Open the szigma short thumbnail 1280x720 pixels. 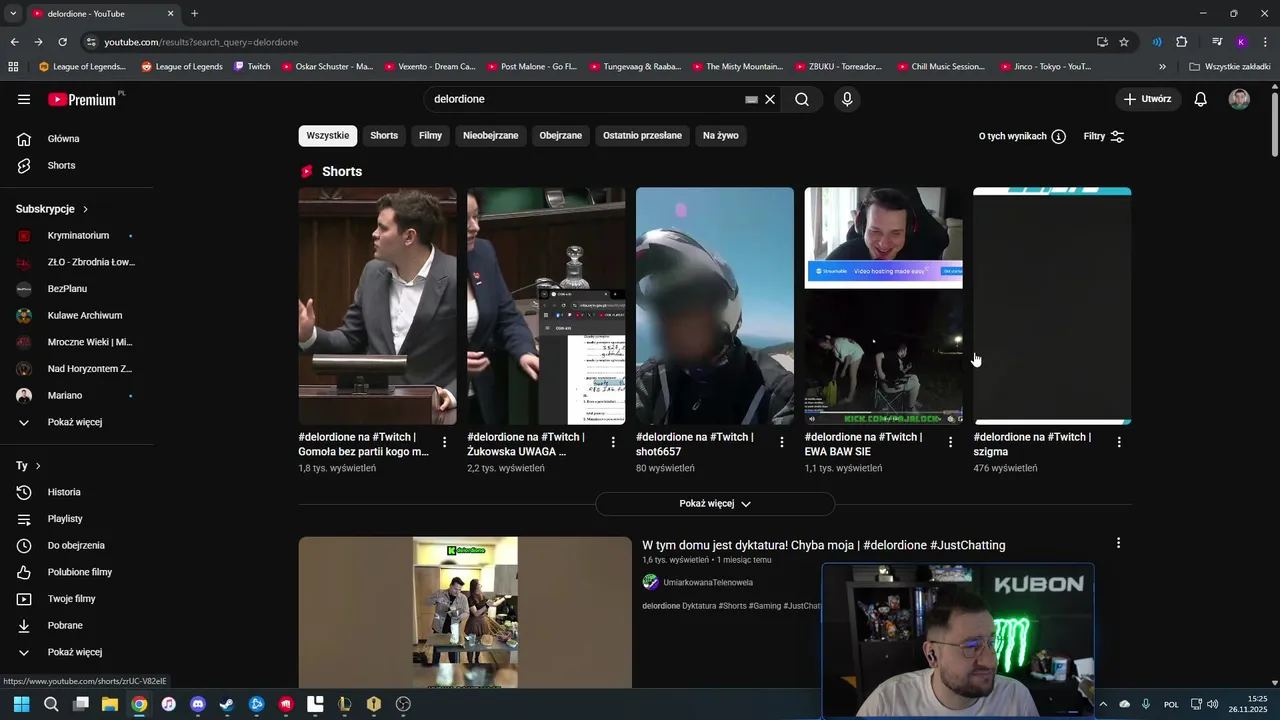(x=1052, y=306)
